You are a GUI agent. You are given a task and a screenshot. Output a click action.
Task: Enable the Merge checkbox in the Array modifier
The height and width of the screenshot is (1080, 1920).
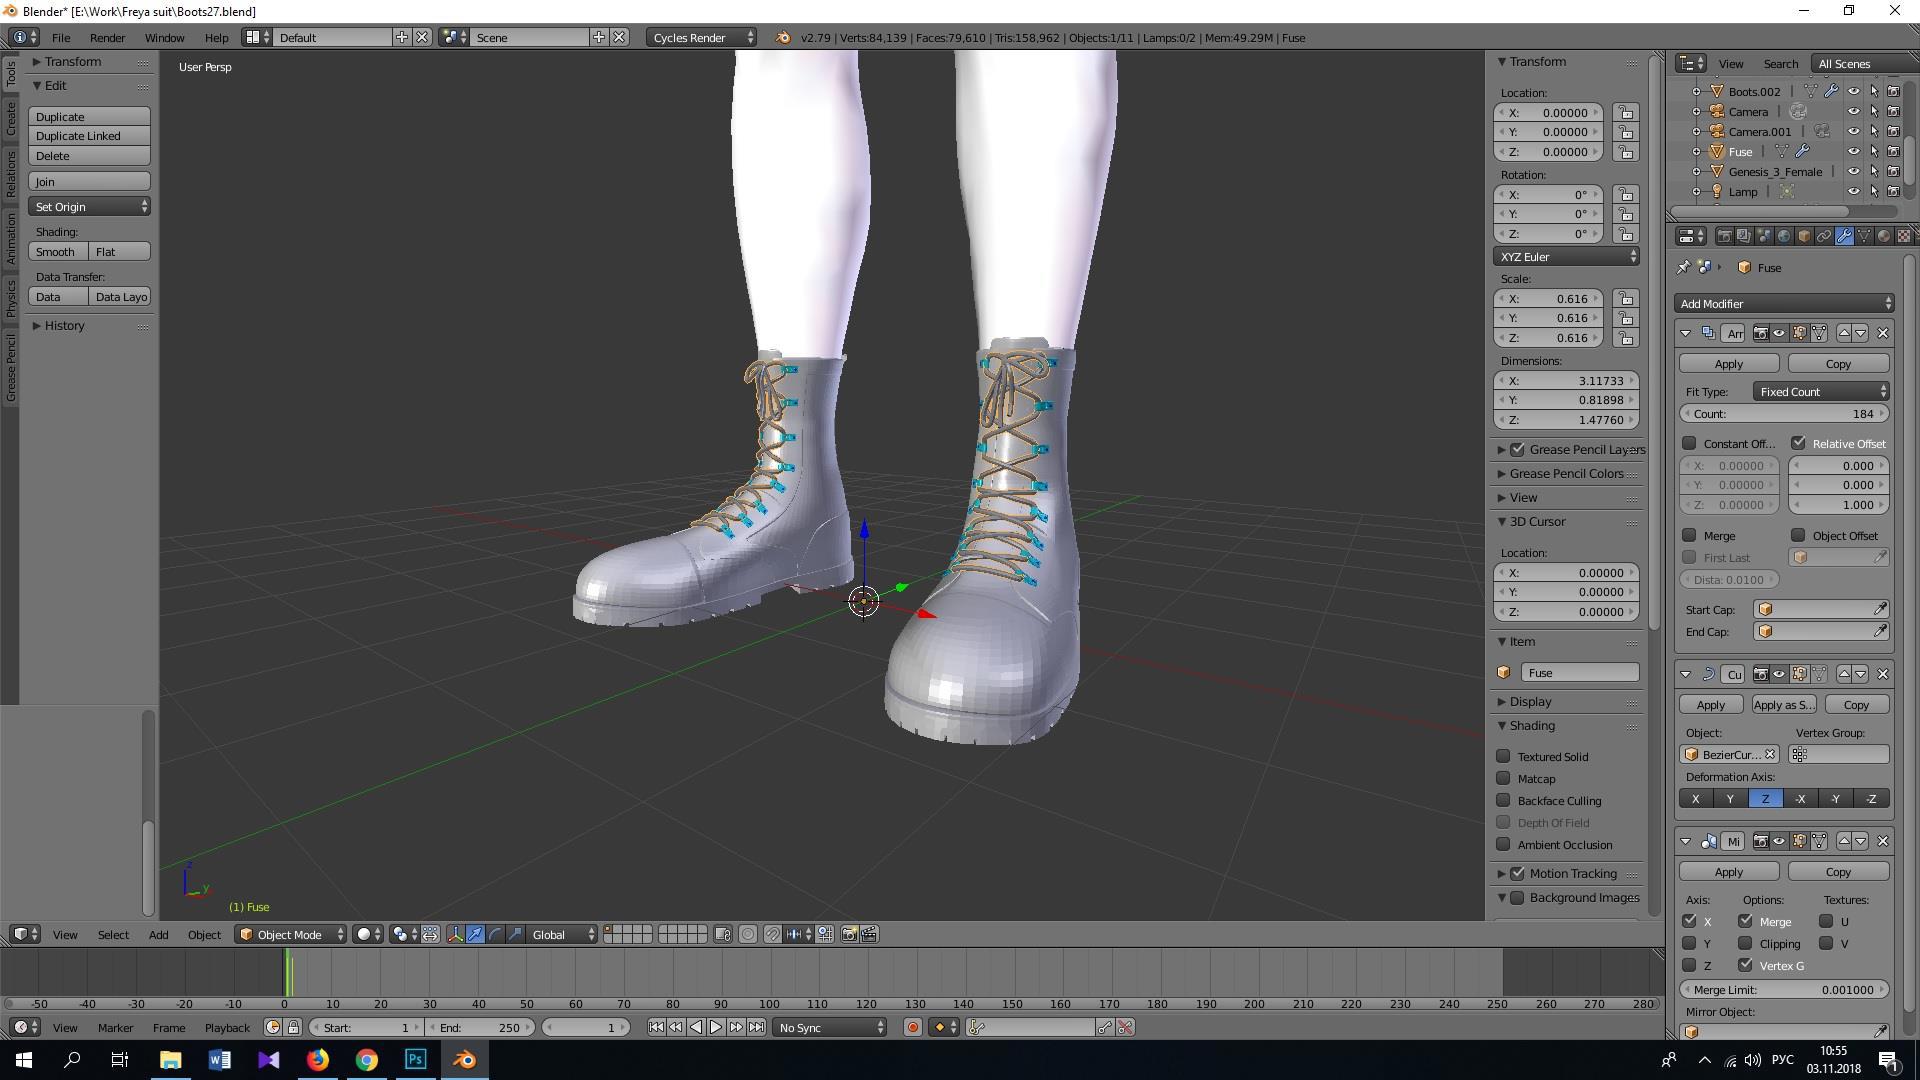pyautogui.click(x=1690, y=535)
